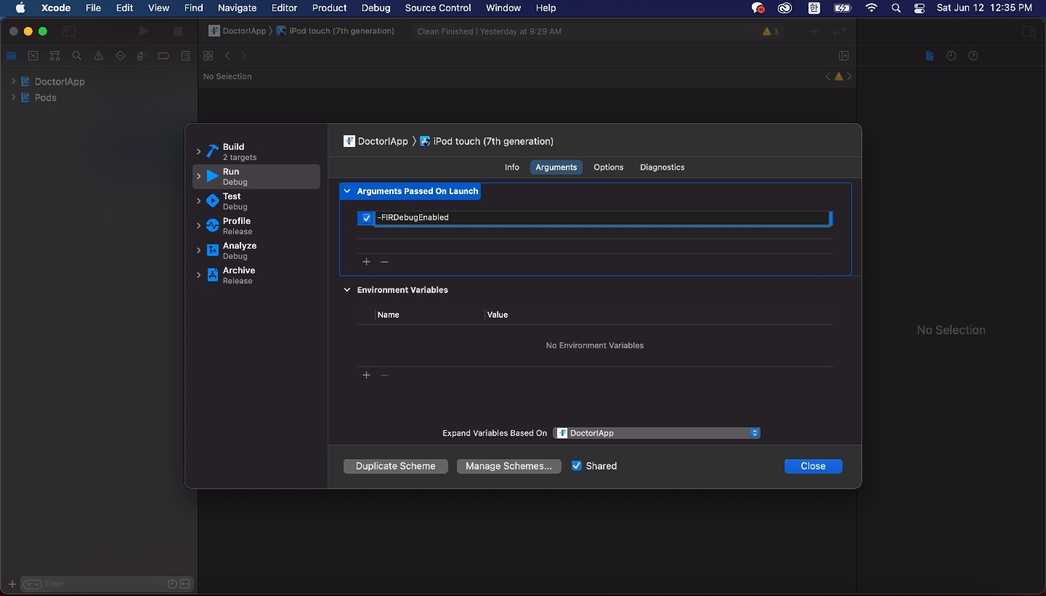Collapse Arguments Passed On Launch section
Screen dimensions: 1046x596
[347, 192]
